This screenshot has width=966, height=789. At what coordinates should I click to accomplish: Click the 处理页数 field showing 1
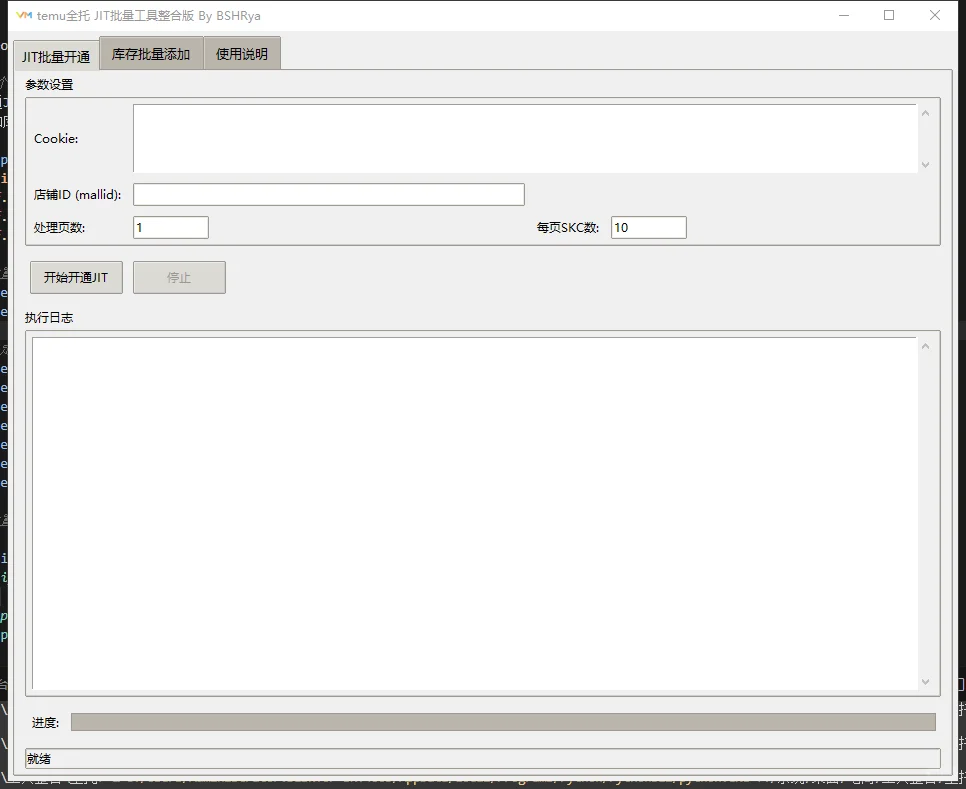[171, 227]
